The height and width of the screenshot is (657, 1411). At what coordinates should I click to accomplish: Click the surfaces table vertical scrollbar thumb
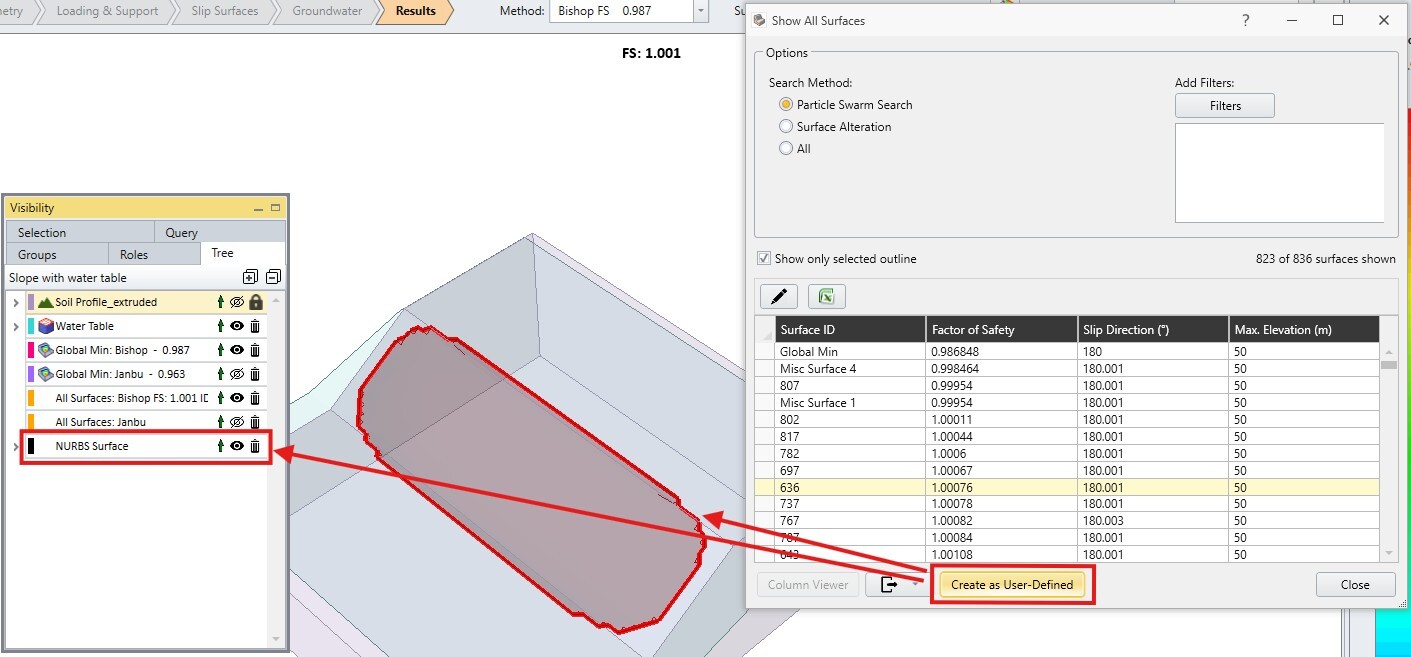click(x=1388, y=365)
